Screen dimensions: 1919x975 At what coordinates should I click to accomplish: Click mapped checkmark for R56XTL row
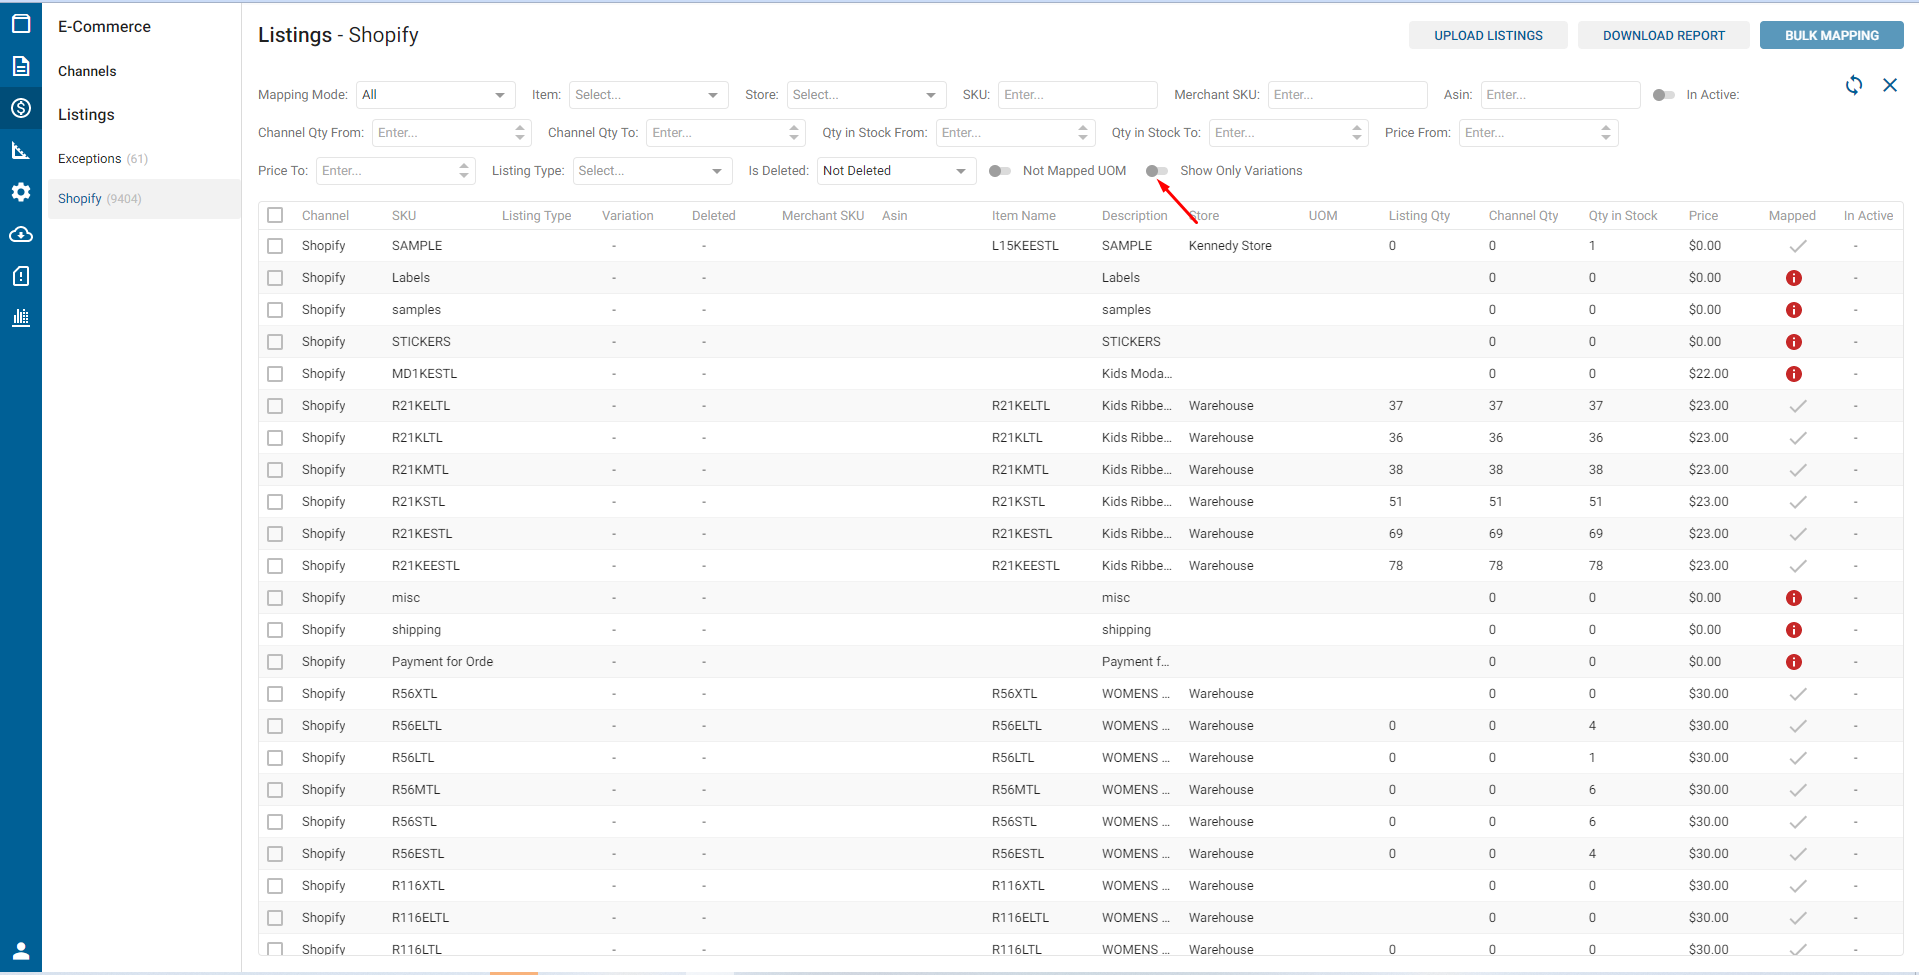pos(1798,694)
